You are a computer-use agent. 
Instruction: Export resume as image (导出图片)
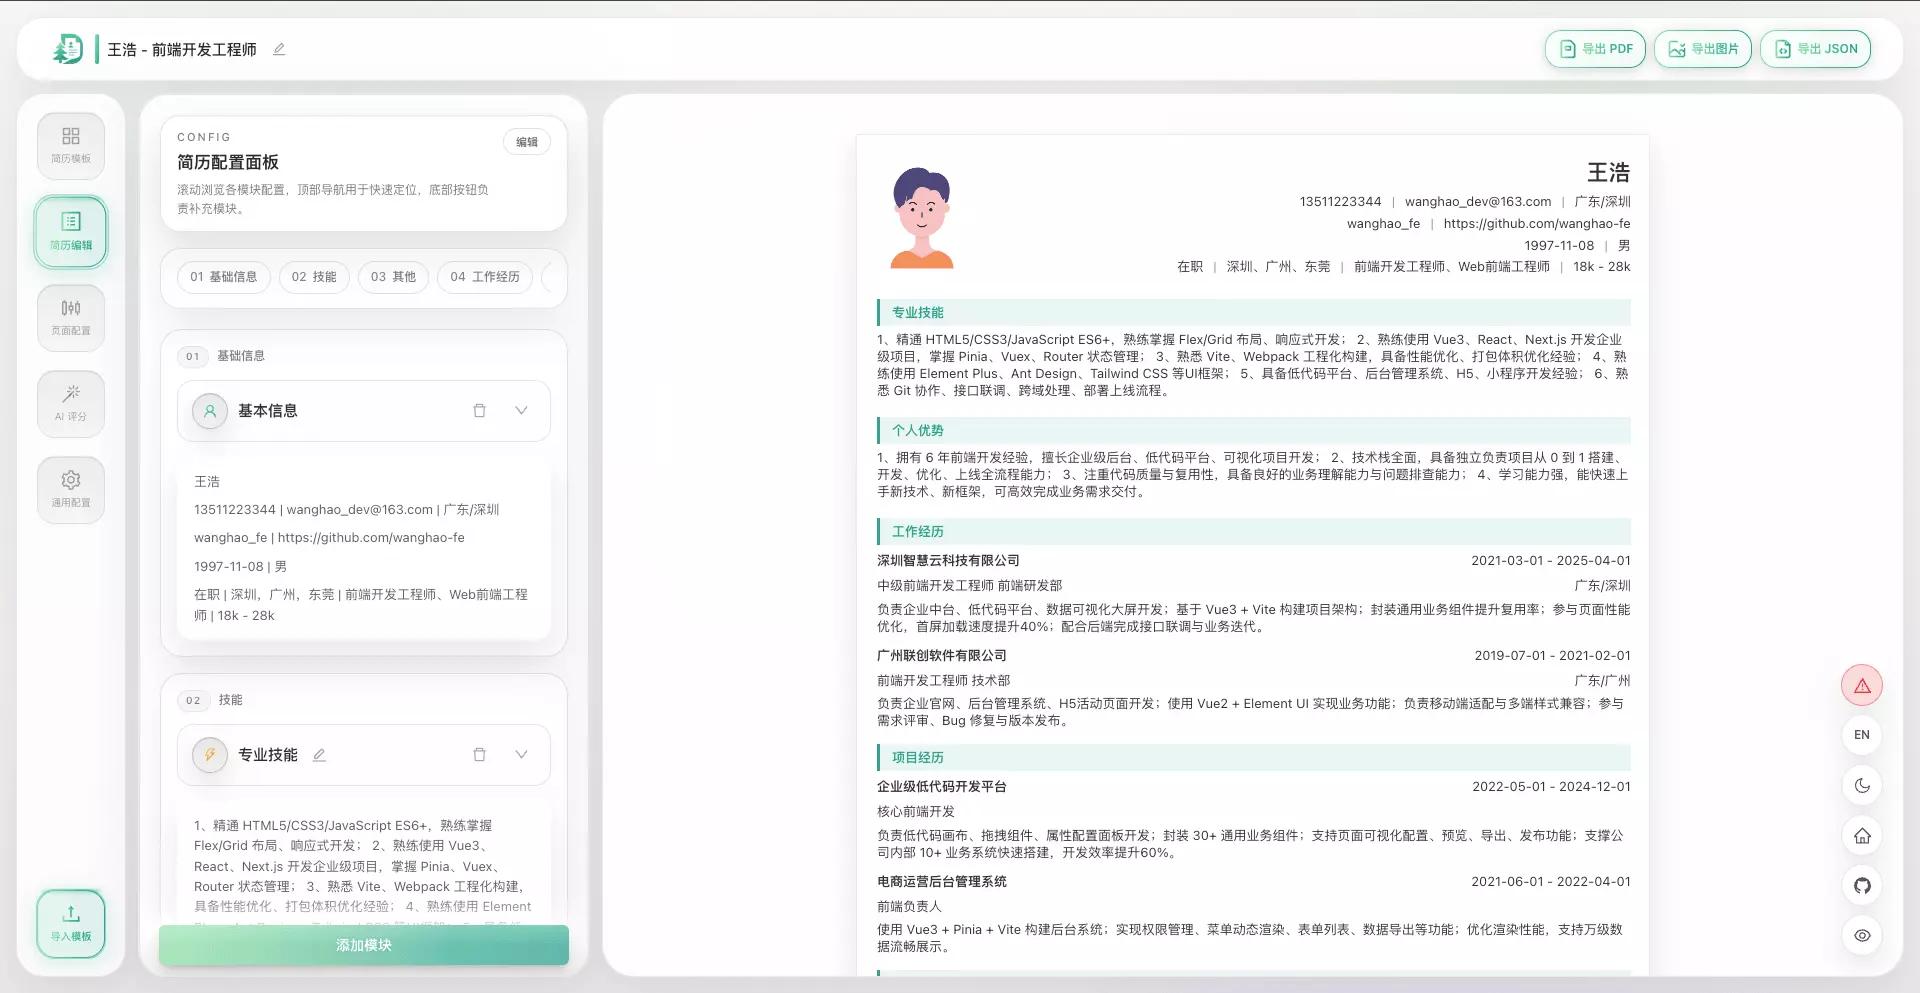point(1702,49)
